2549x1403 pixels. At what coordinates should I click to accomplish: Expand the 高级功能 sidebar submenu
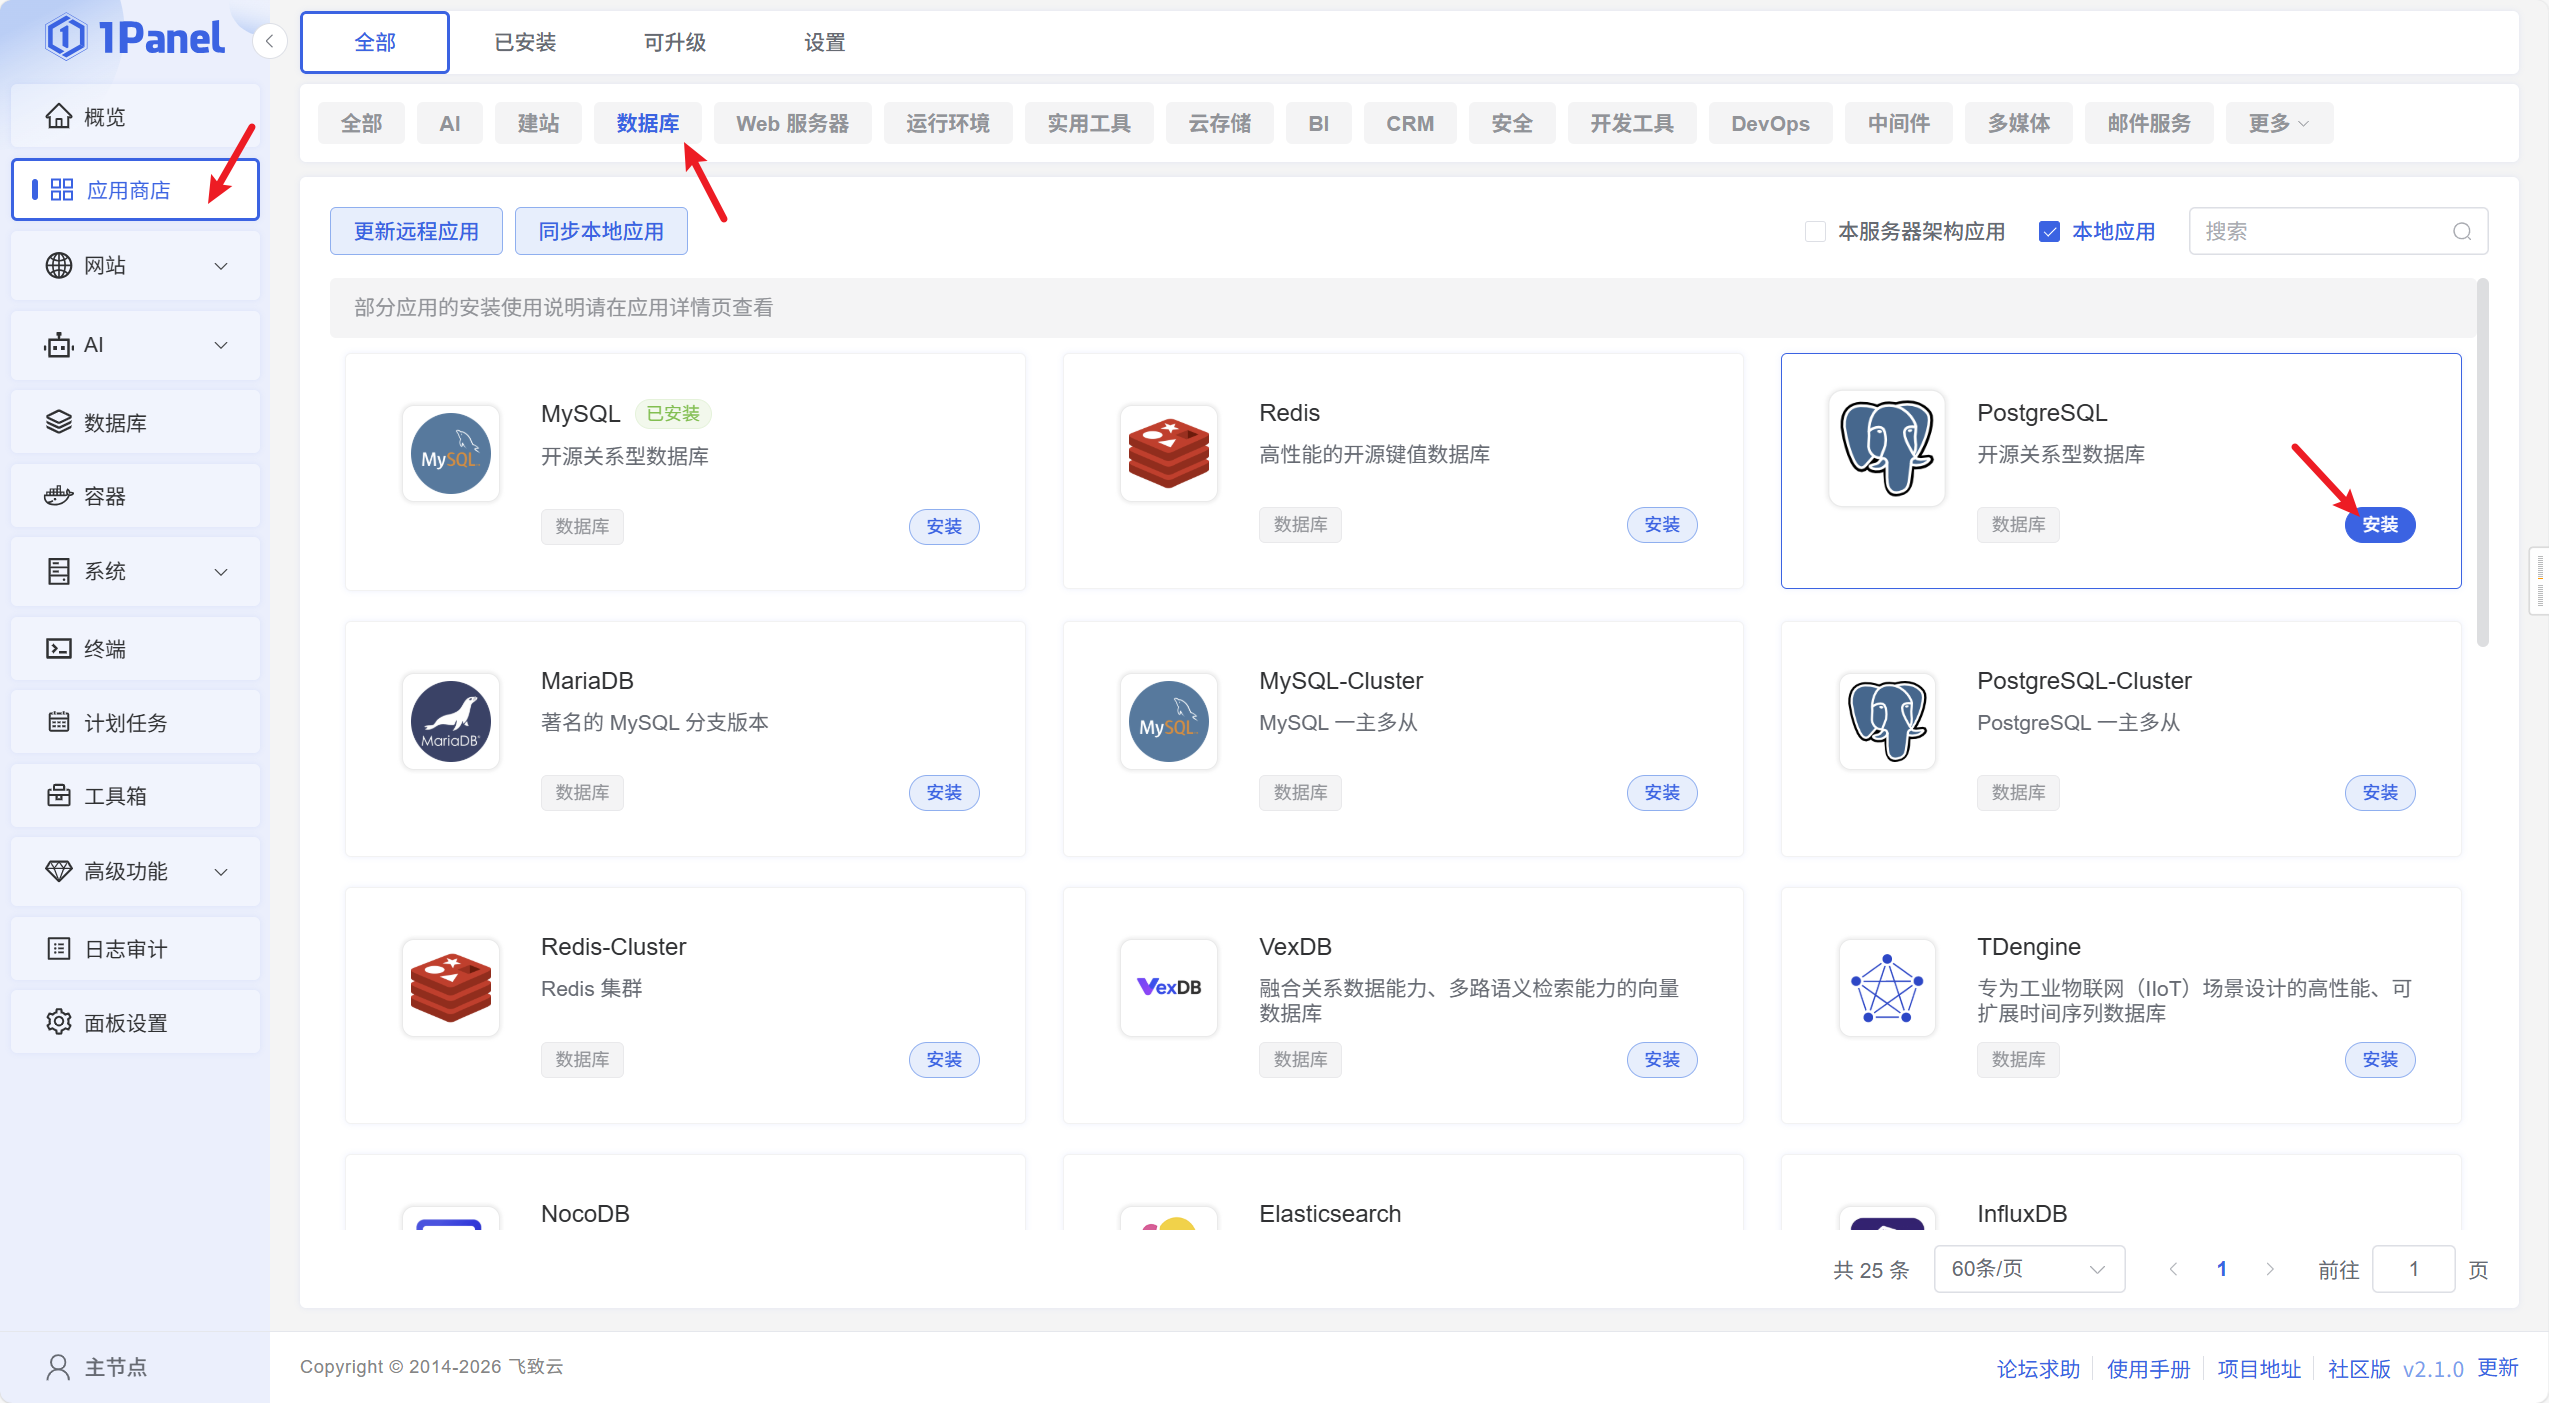tap(221, 872)
